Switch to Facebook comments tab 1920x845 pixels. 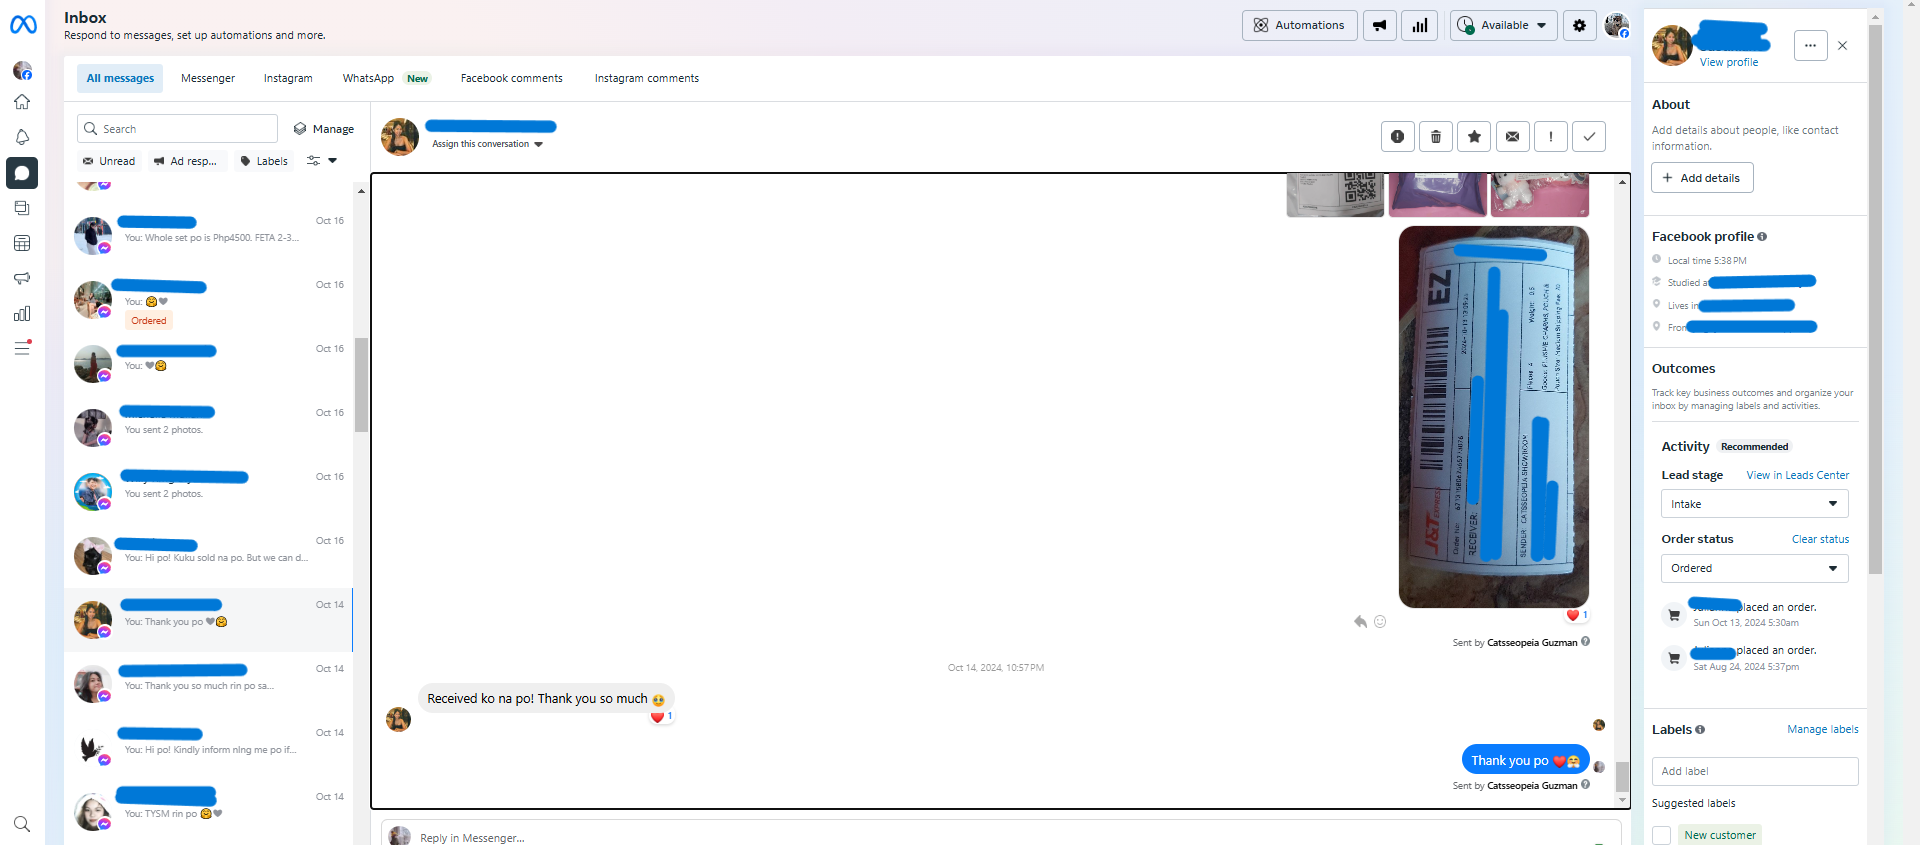511,78
